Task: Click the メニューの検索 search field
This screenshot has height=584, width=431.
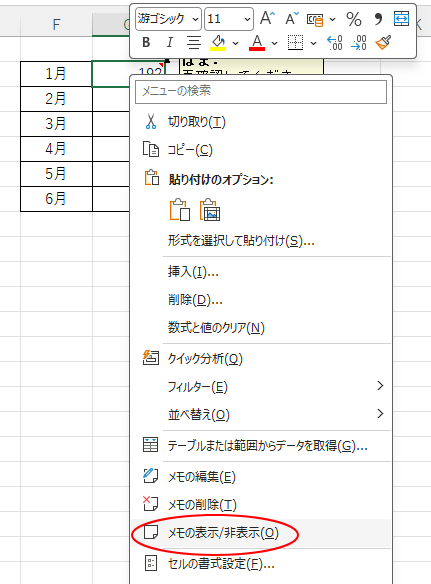Action: 261,91
